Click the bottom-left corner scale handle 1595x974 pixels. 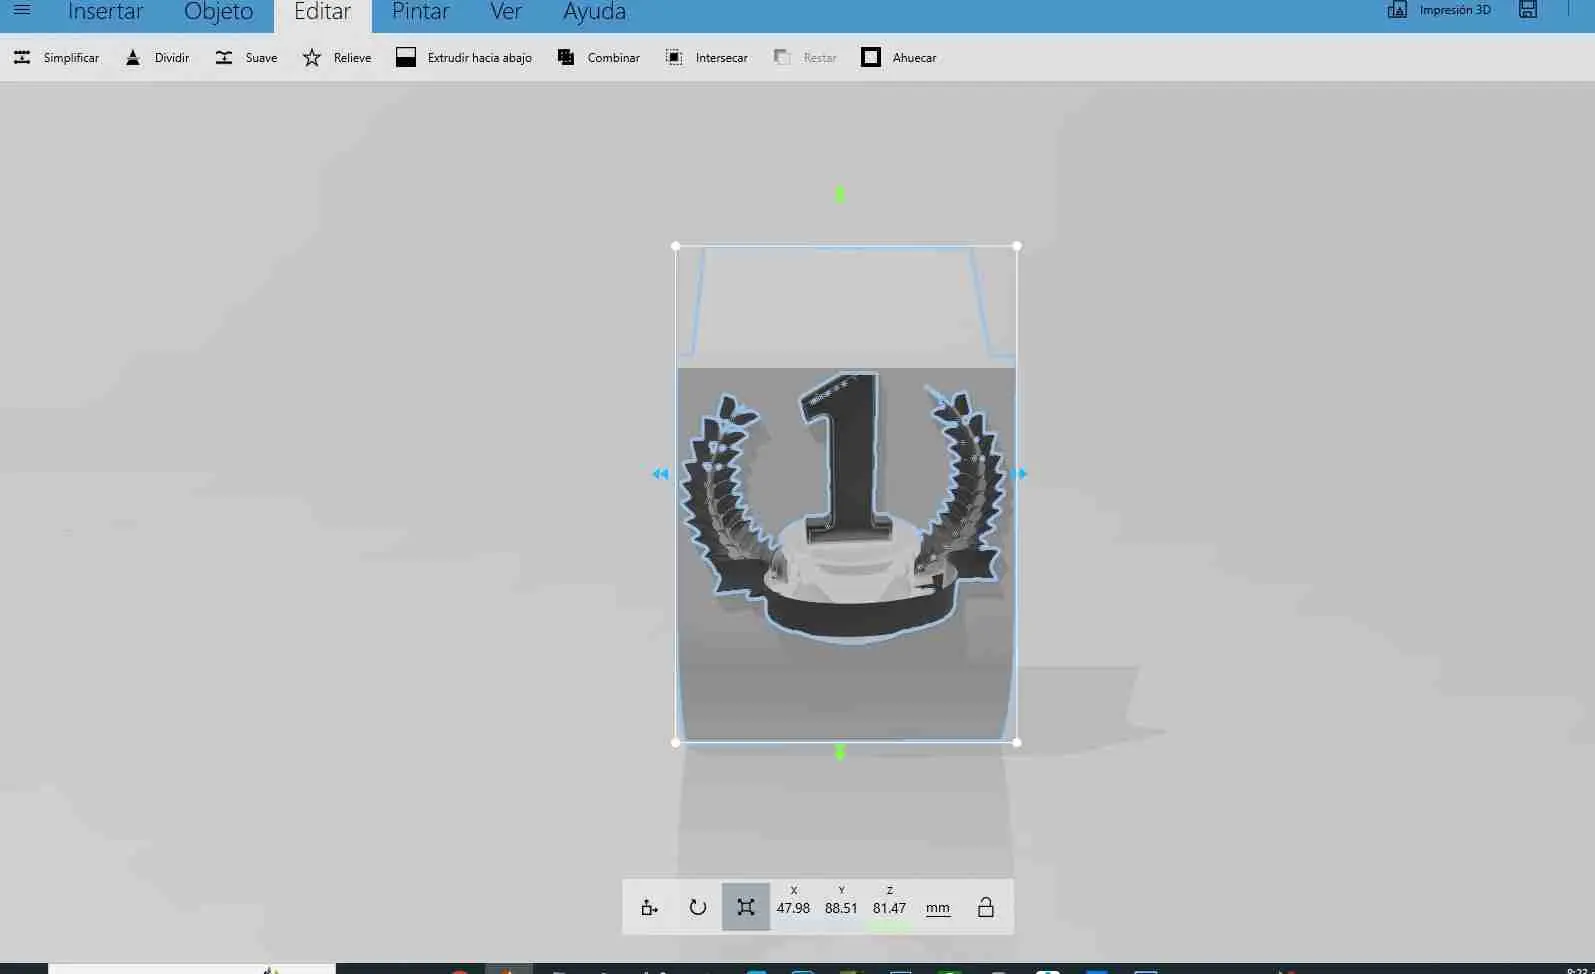(676, 742)
